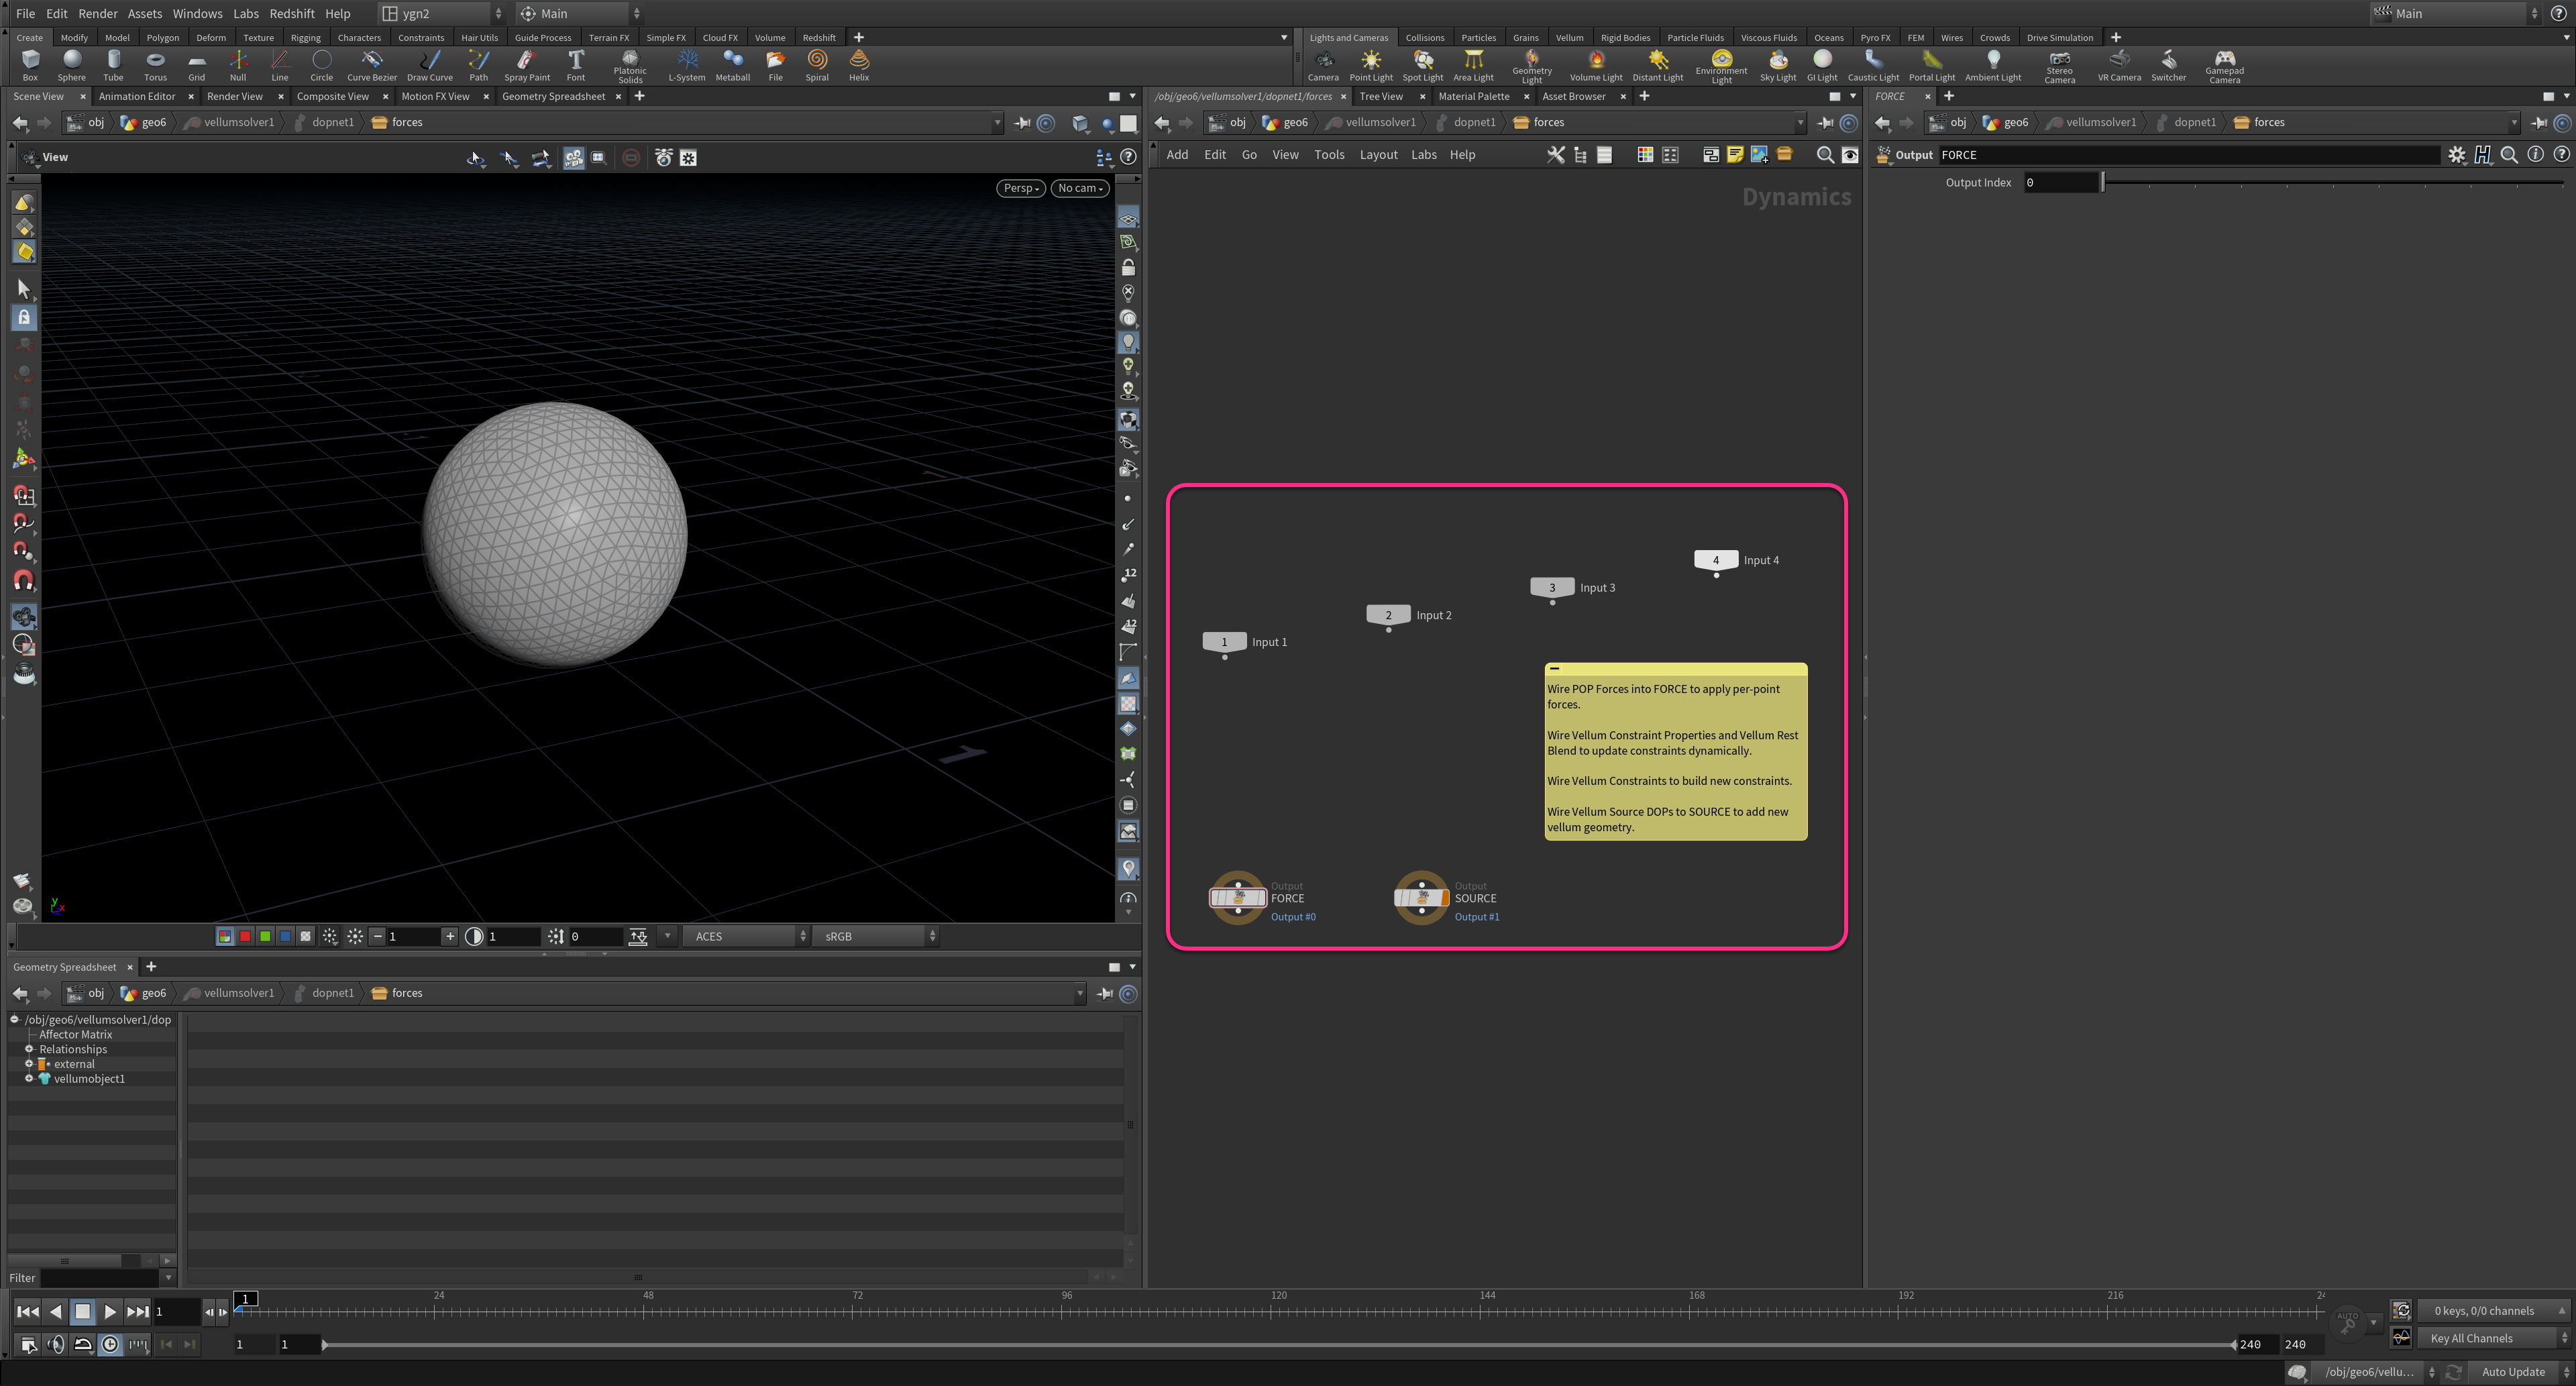This screenshot has width=2576, height=1386.
Task: Select the Torus shelf tool
Action: click(155, 65)
